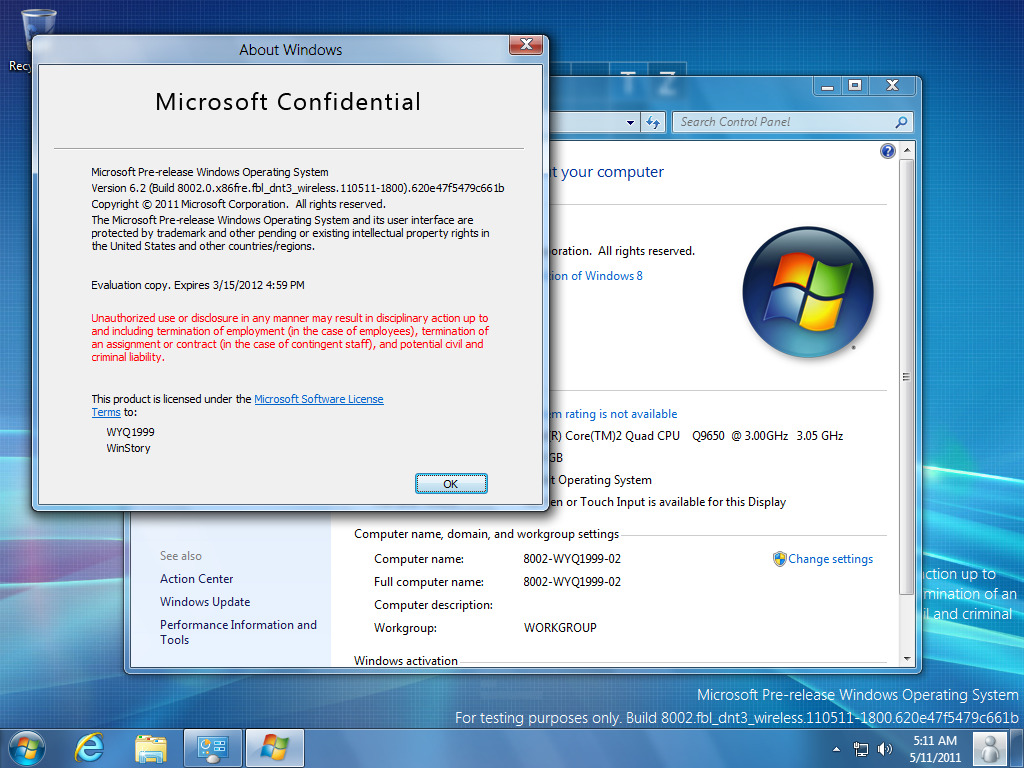Click the scrollbar down arrow in System window

[906, 659]
